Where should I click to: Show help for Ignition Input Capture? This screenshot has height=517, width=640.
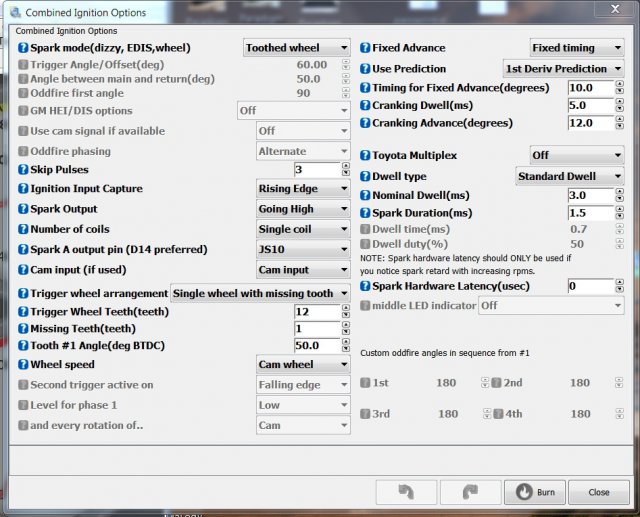tap(23, 189)
